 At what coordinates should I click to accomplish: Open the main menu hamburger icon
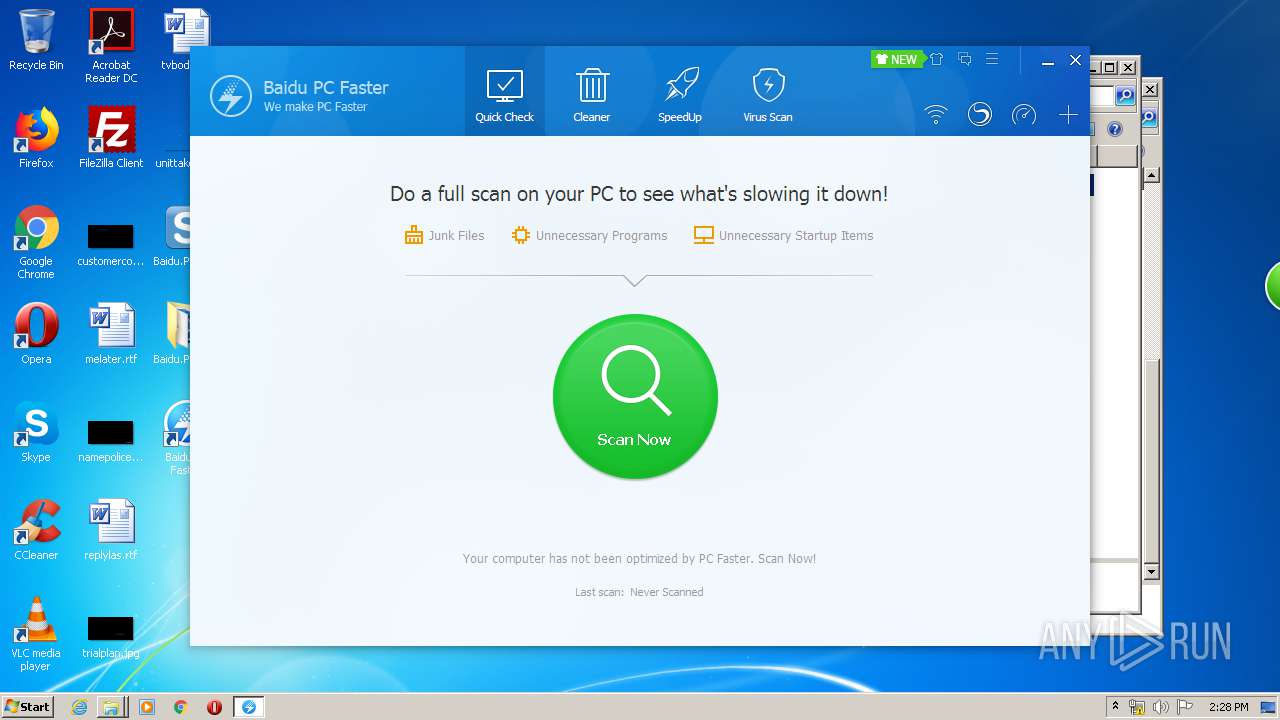(992, 59)
